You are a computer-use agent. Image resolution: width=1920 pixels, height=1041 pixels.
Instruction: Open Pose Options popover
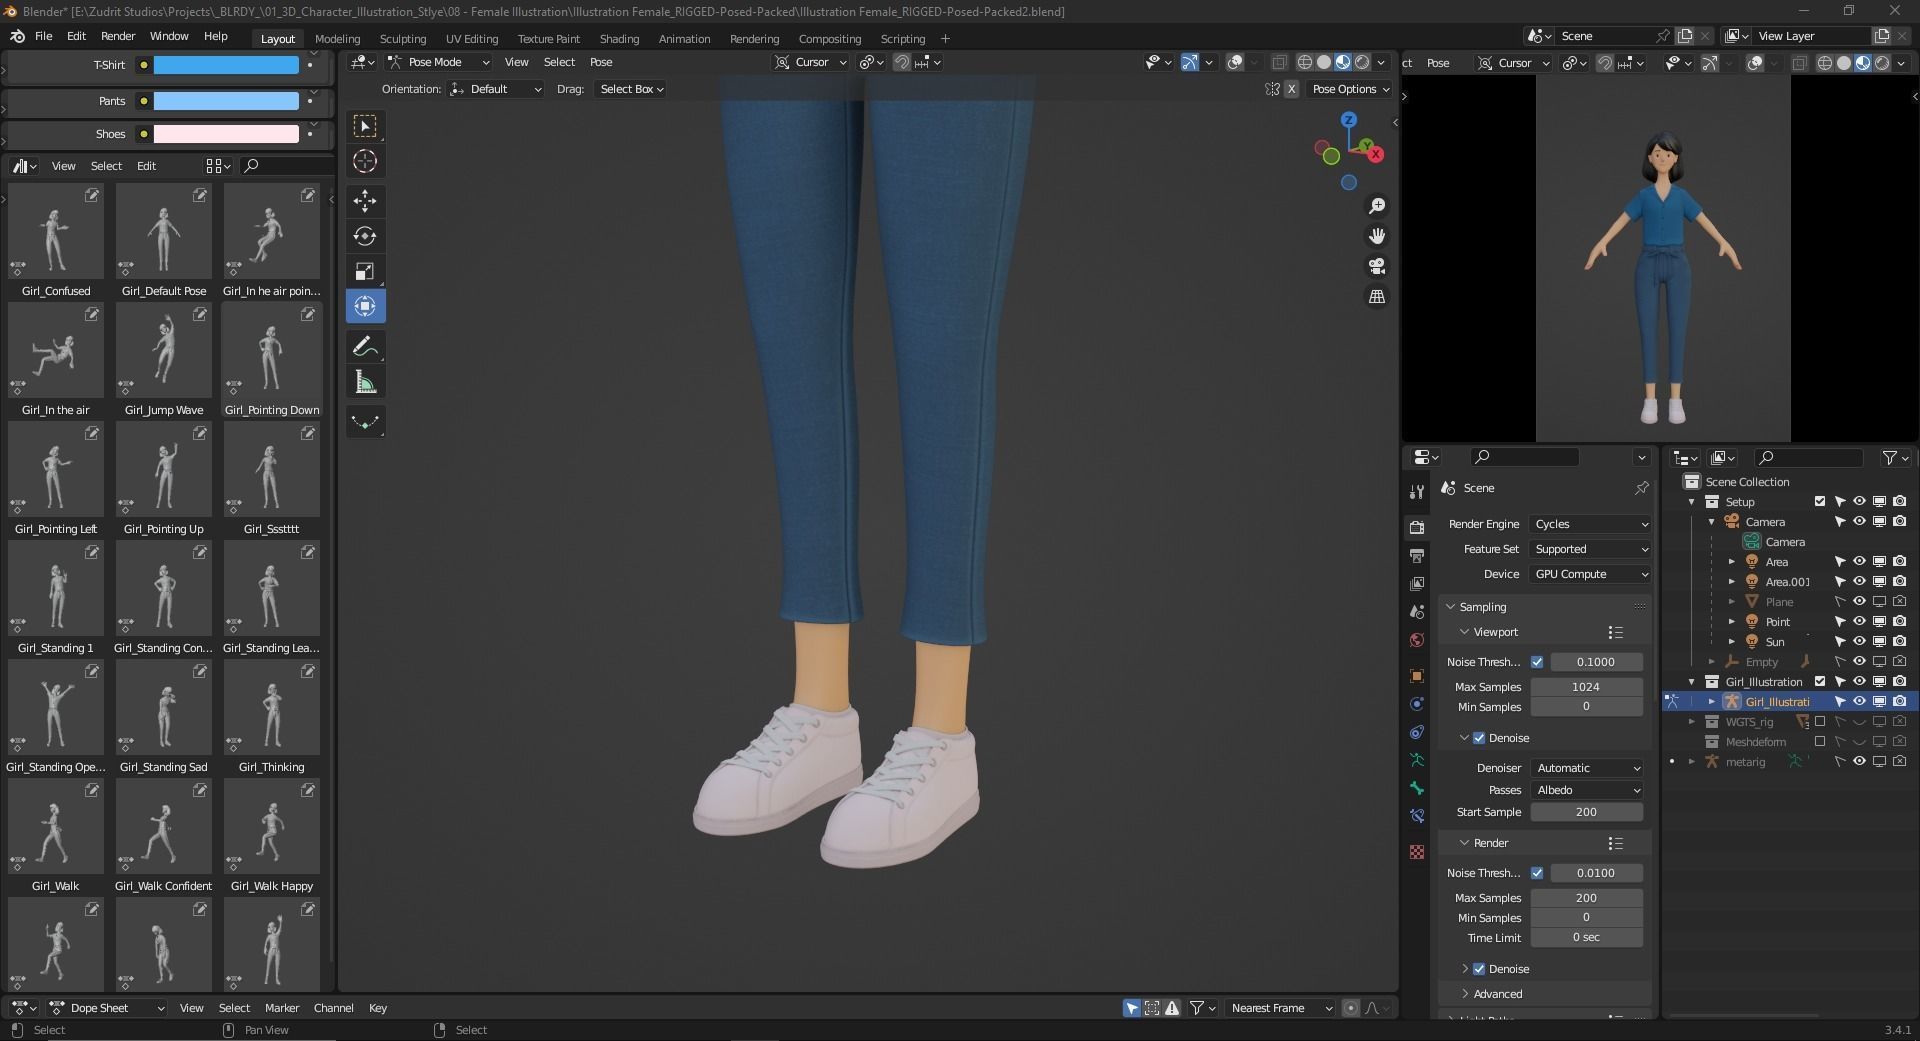[x=1350, y=89]
